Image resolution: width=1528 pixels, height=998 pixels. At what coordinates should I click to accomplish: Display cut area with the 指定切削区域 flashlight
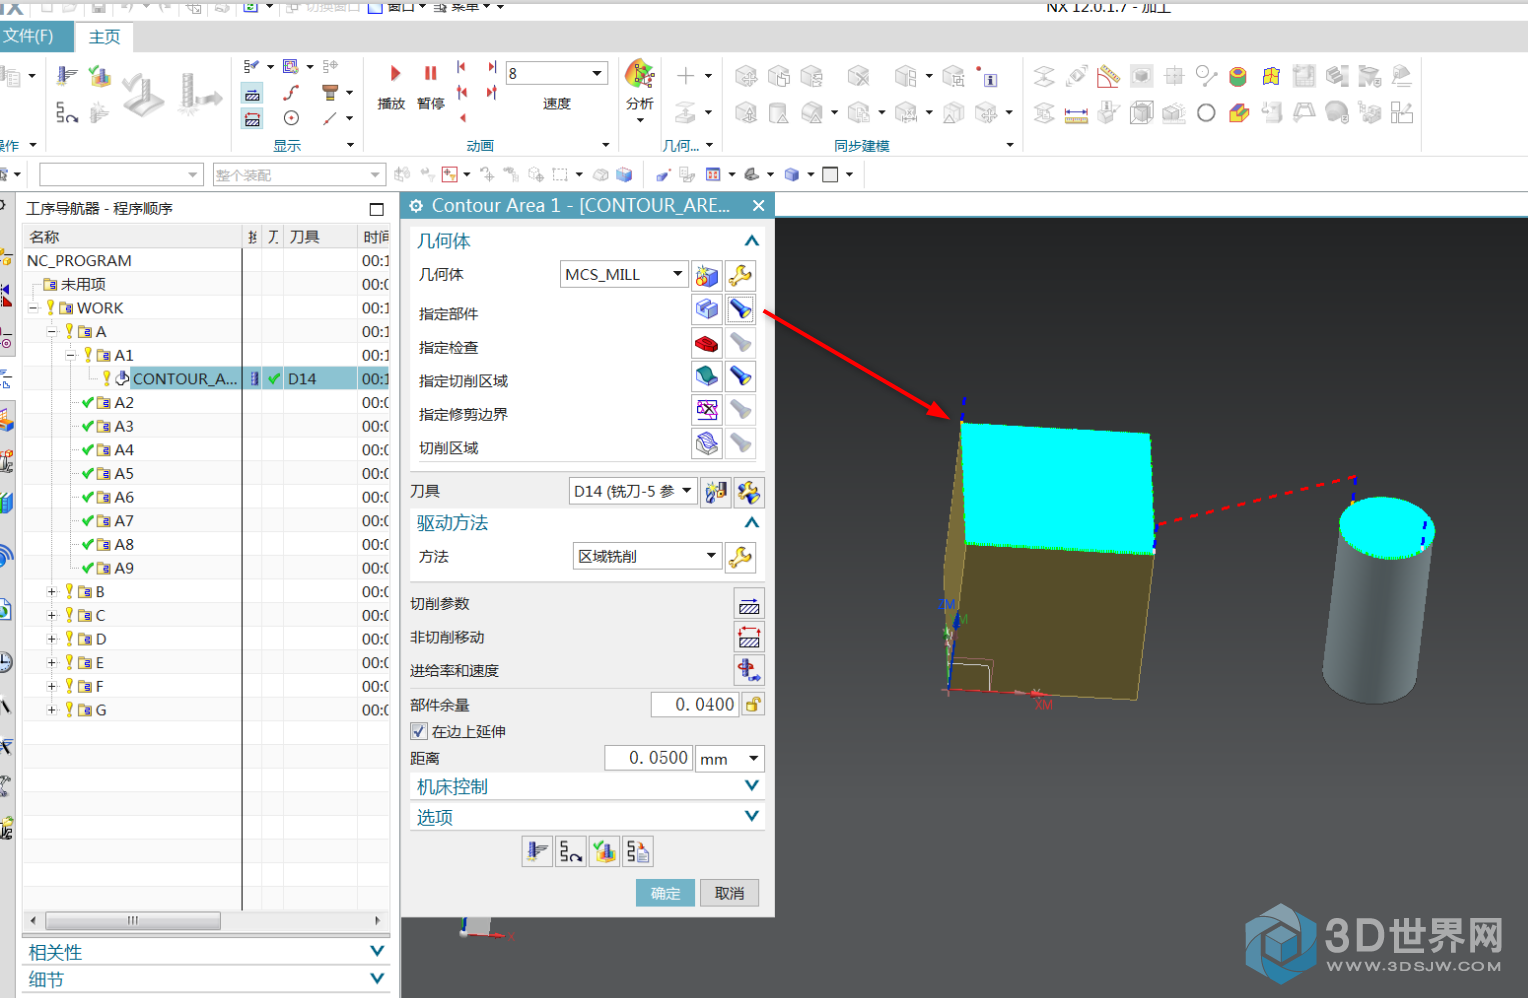[x=741, y=376]
